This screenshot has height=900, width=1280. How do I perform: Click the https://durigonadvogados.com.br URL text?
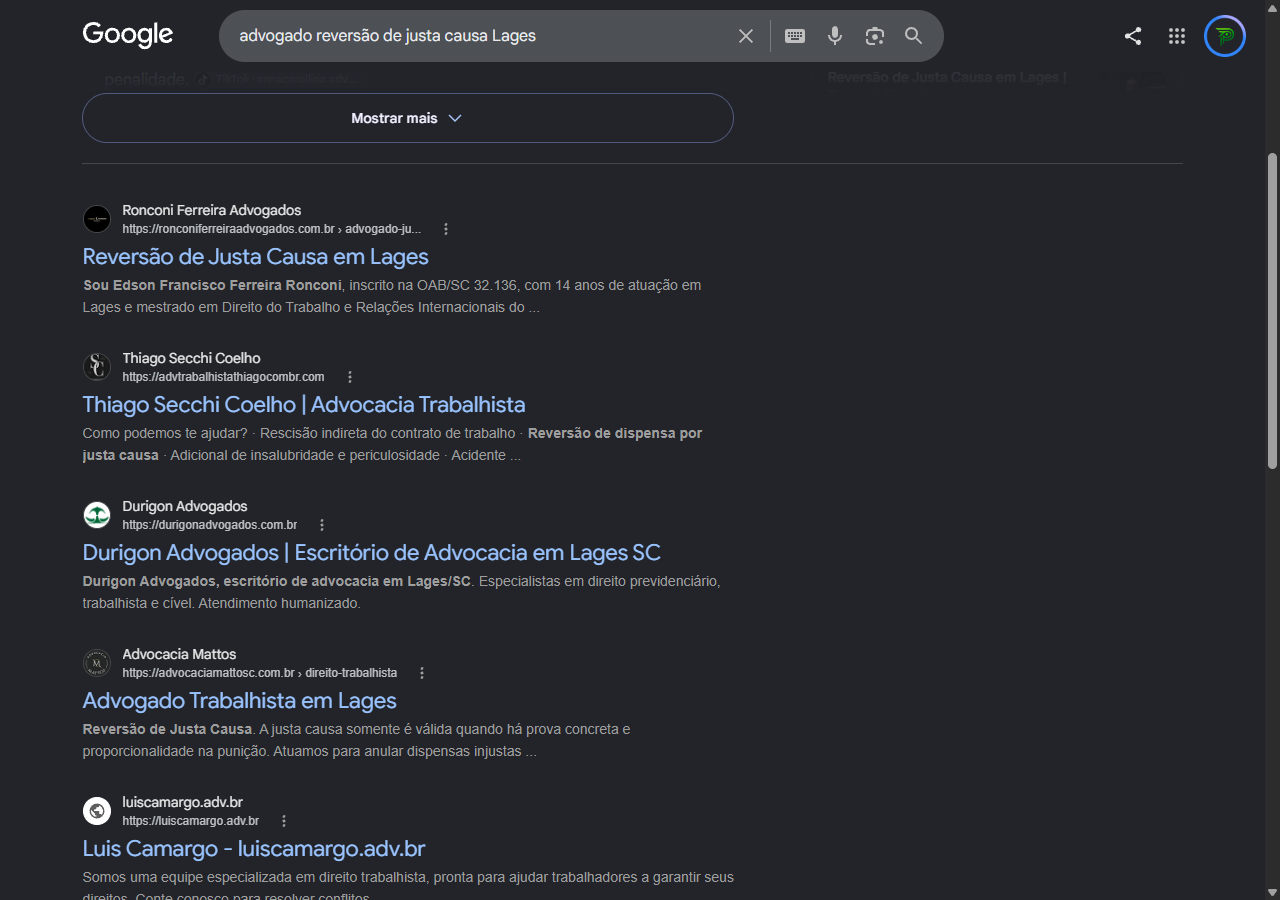(210, 525)
